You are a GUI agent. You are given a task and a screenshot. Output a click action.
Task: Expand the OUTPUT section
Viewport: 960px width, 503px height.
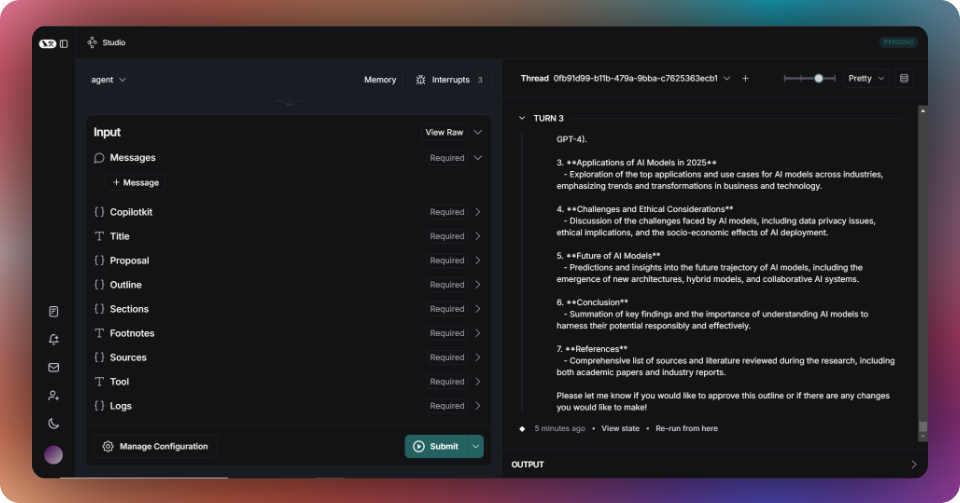pyautogui.click(x=715, y=464)
